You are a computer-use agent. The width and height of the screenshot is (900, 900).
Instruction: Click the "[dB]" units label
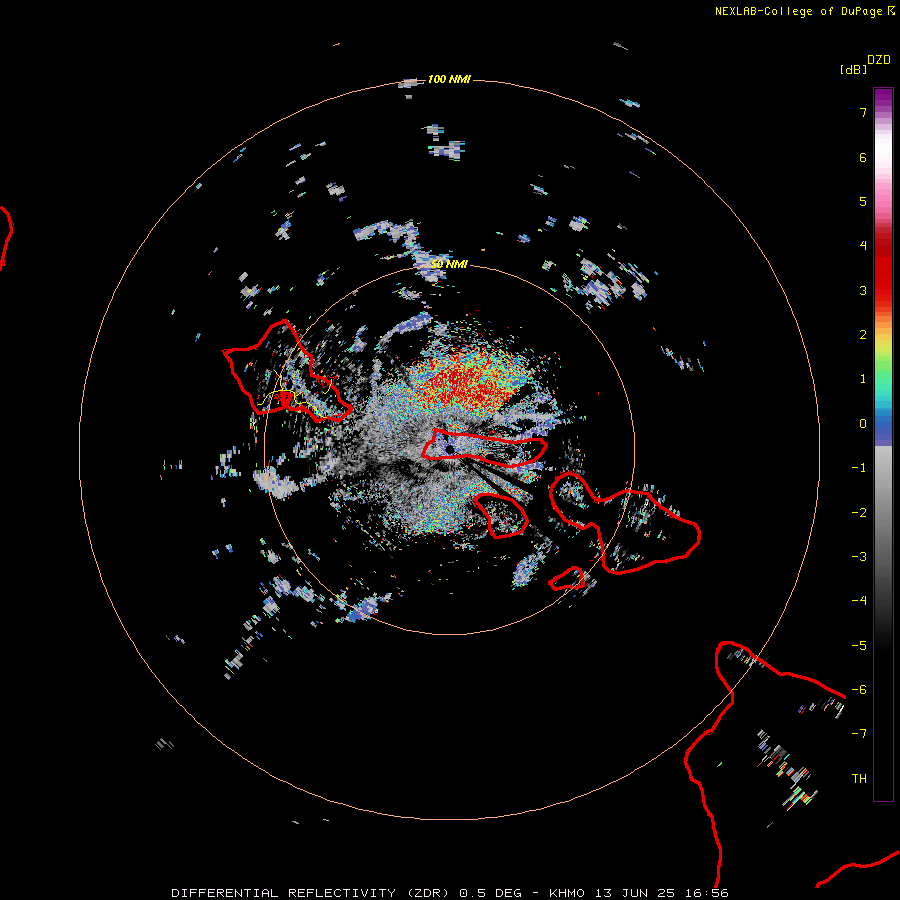click(x=853, y=70)
